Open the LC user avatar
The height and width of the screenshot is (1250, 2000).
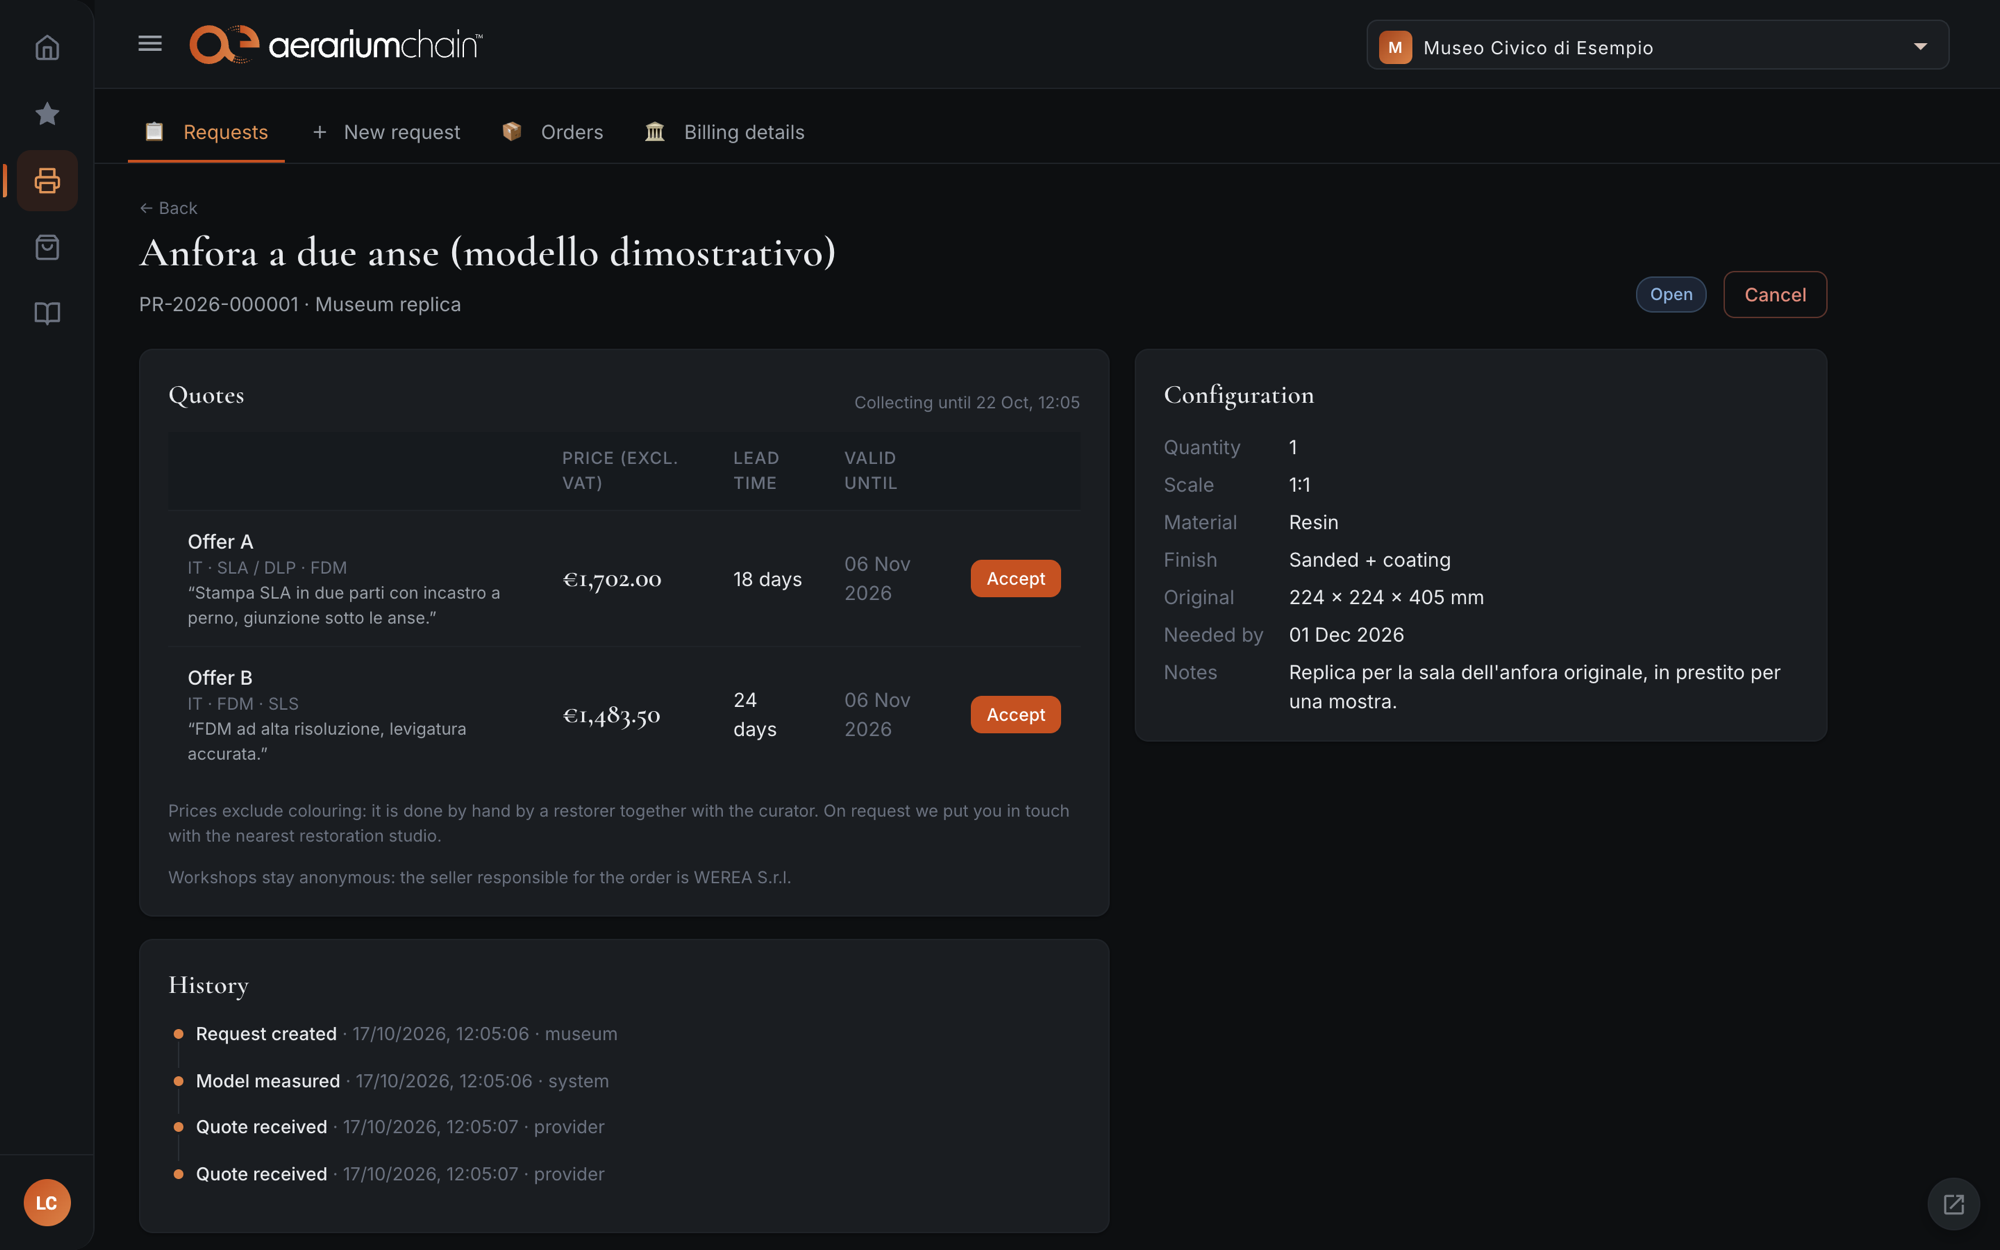47,1202
